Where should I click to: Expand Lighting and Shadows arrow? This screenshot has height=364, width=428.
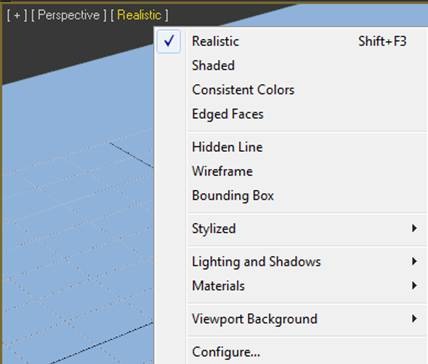tap(414, 261)
